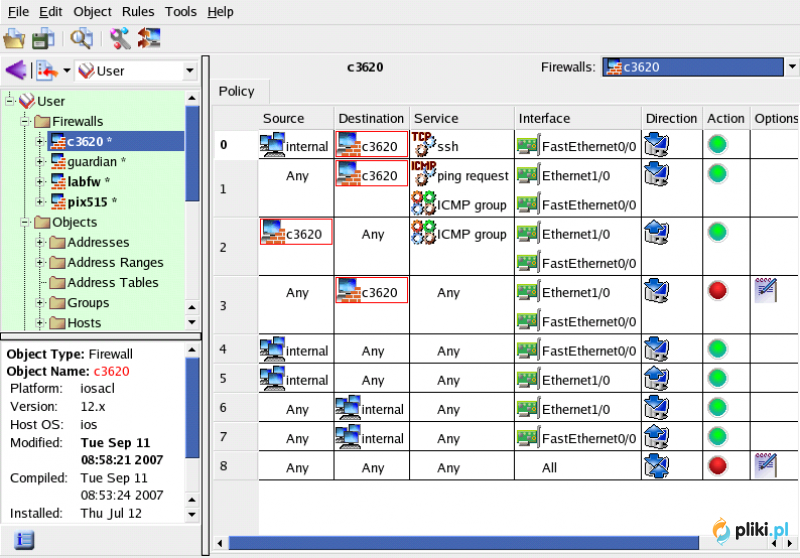Viewport: 800px width, 558px height.
Task: Expand the pix515 firewall node
Action: (x=40, y=201)
